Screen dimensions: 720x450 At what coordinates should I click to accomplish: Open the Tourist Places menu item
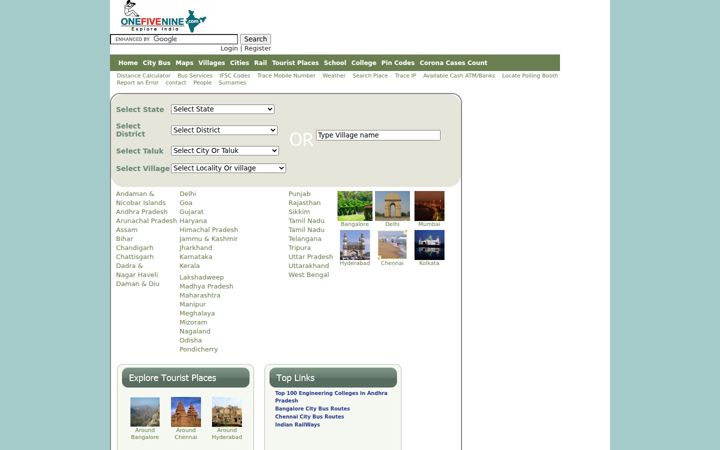pyautogui.click(x=295, y=63)
